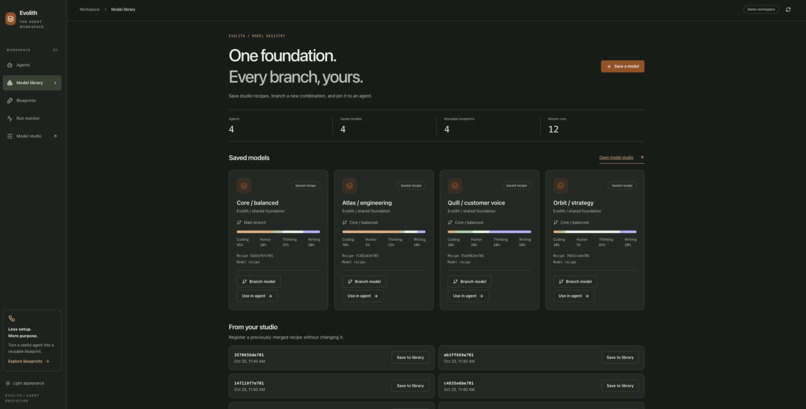This screenshot has height=409, width=806.
Task: Click the parent branch icon on Atlas / engineering card
Action: click(x=344, y=222)
